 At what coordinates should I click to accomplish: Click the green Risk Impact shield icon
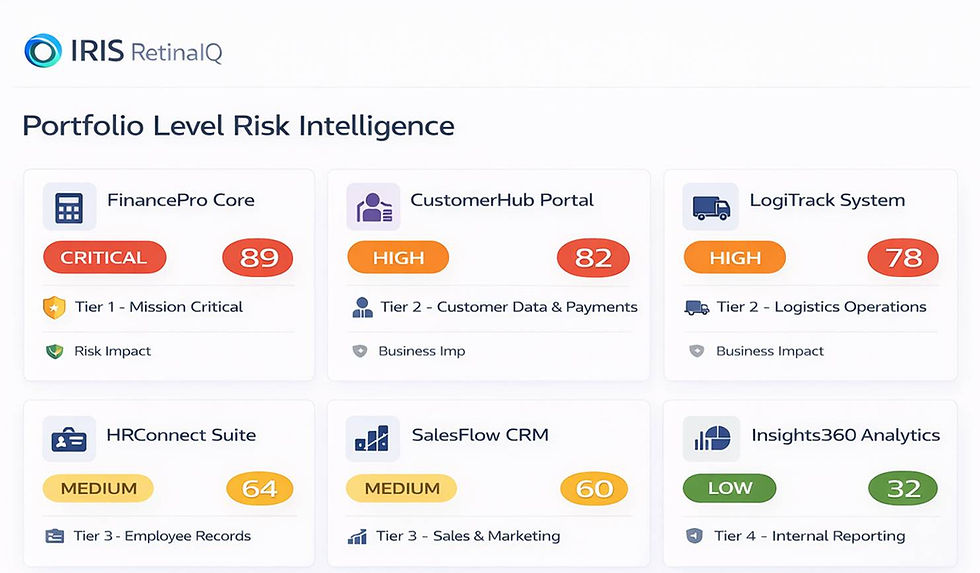(54, 351)
